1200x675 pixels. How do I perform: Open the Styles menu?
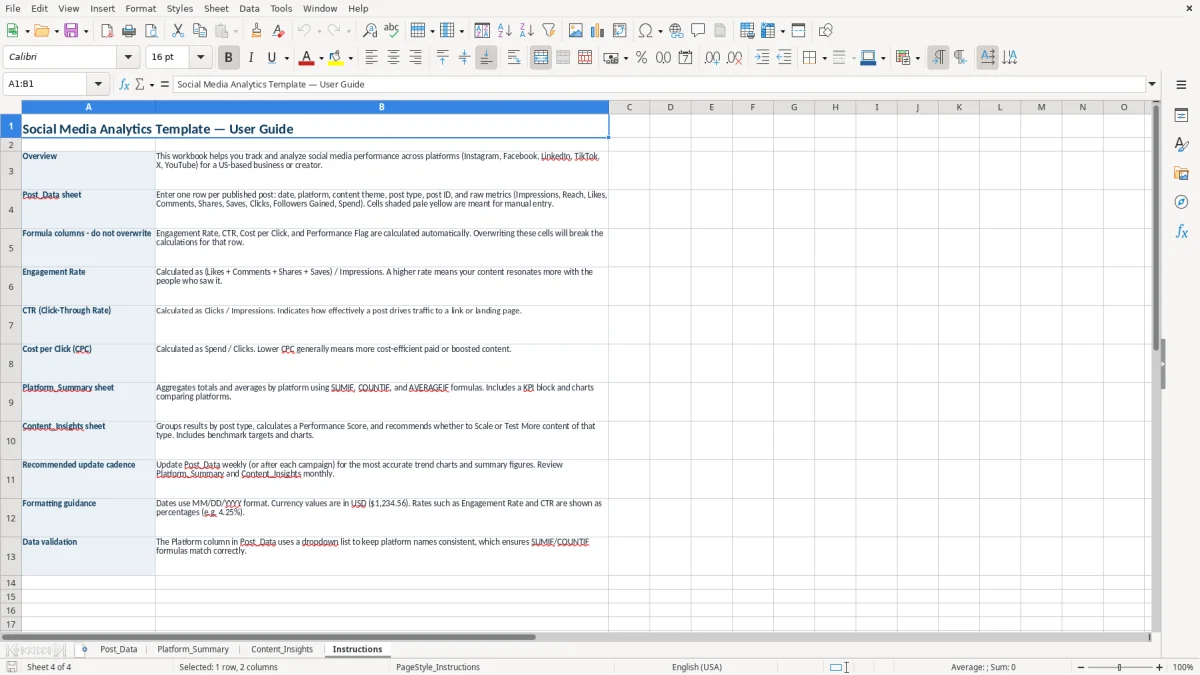point(180,8)
